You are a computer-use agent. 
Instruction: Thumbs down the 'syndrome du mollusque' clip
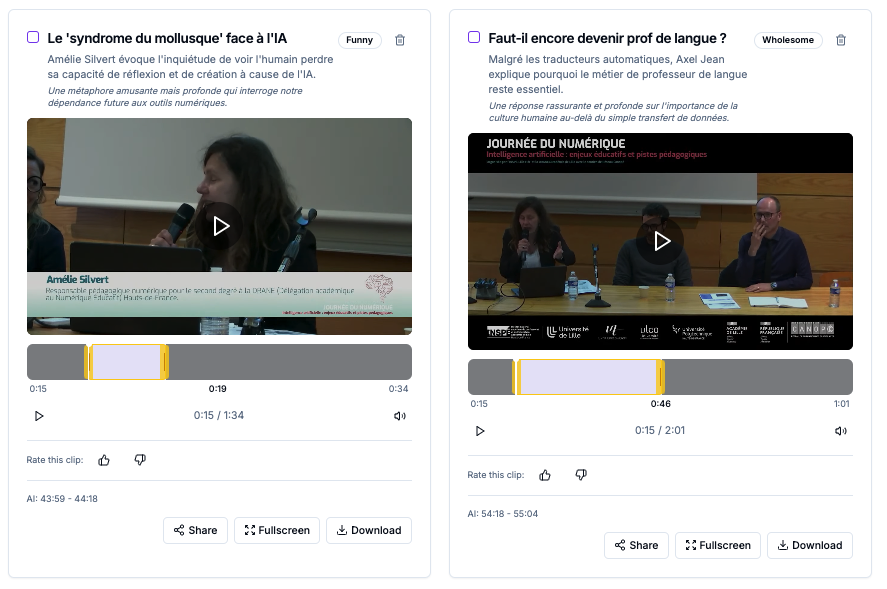[x=140, y=460]
